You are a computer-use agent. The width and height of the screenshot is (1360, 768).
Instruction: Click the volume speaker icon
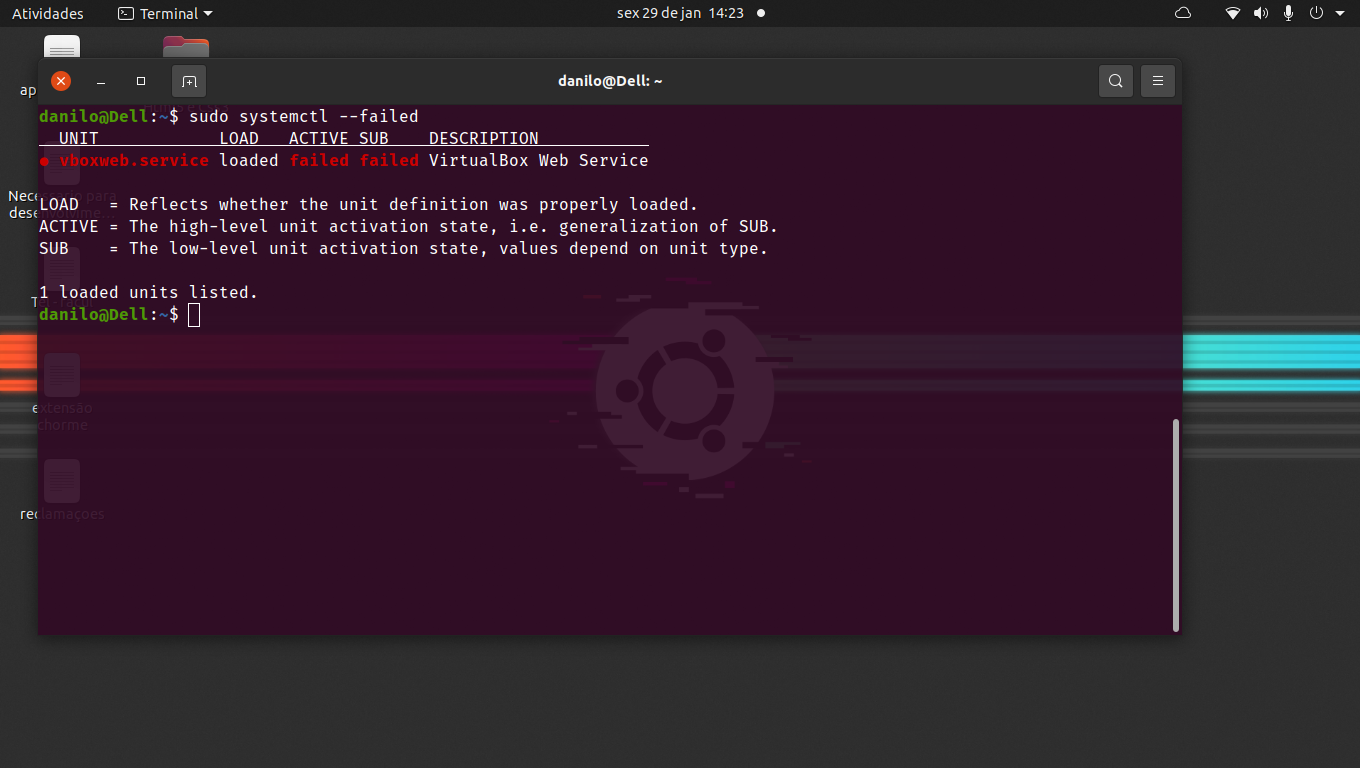[x=1261, y=13]
